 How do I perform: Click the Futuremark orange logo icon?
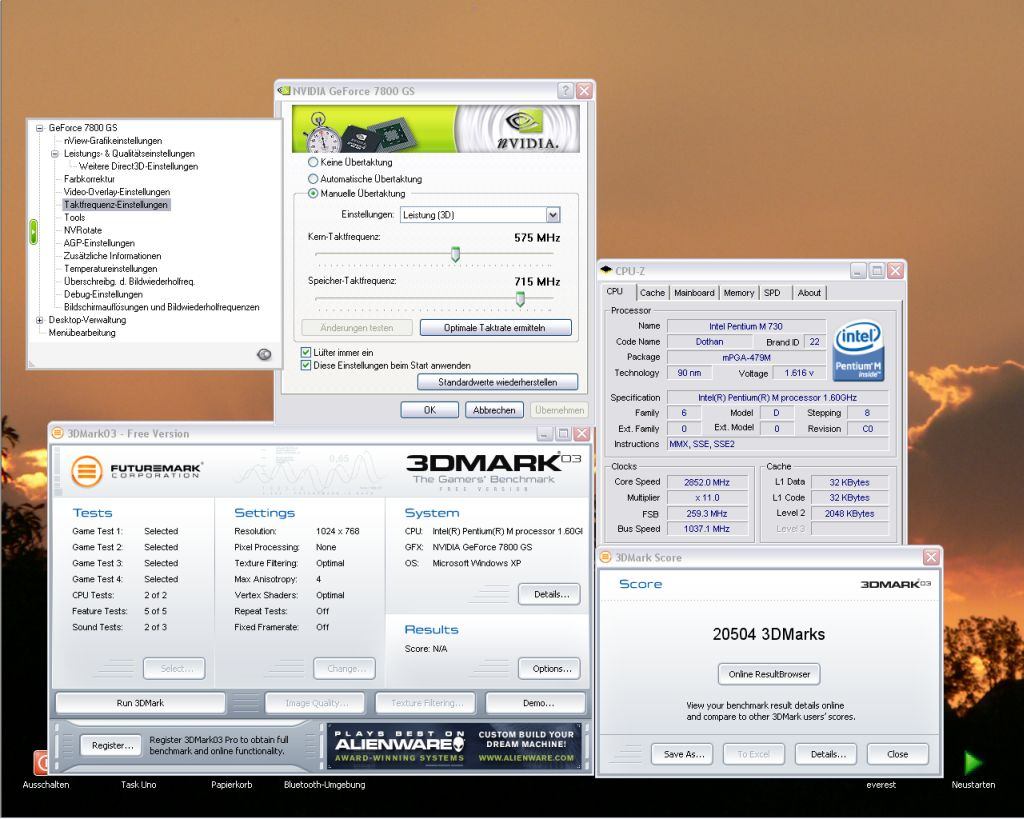87,471
